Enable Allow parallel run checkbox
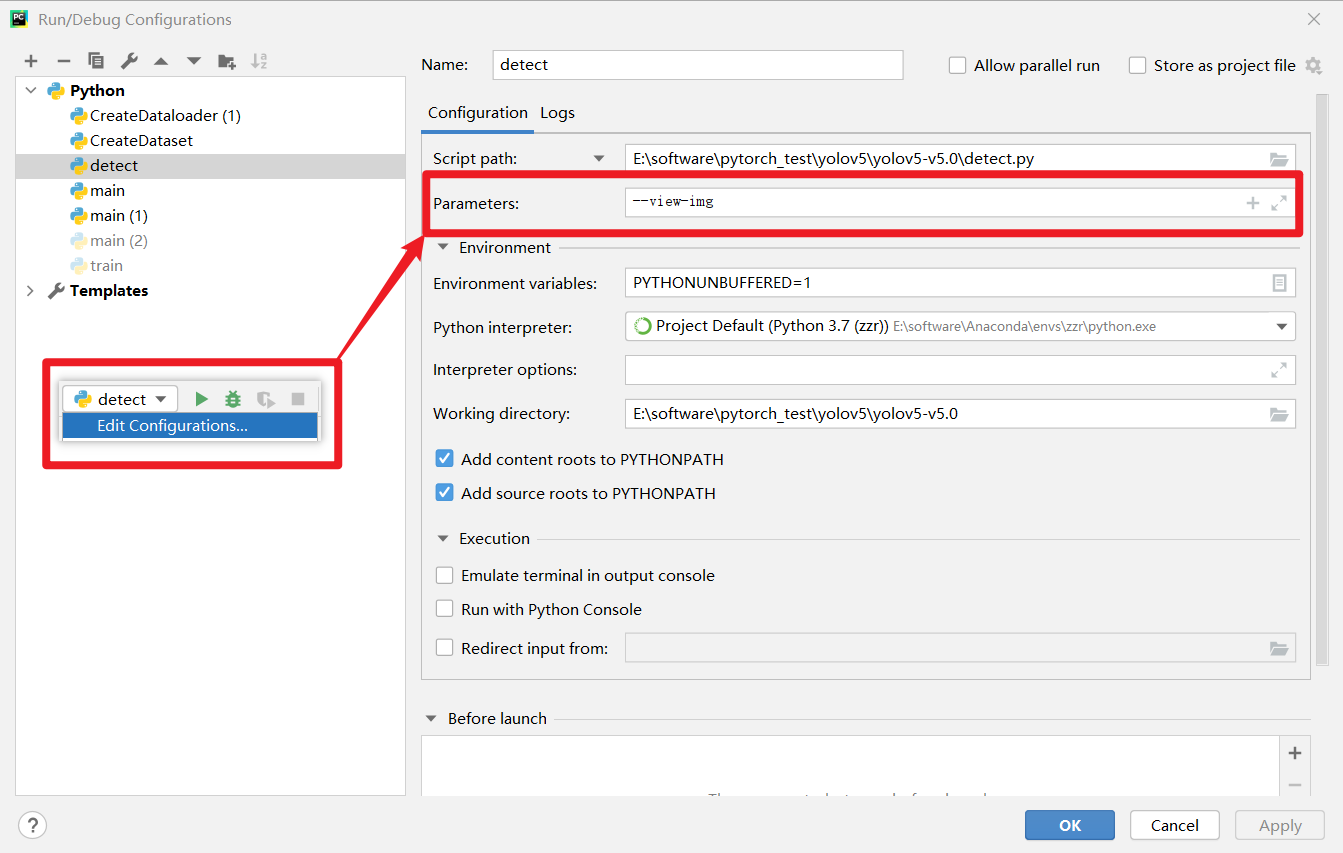Image resolution: width=1343 pixels, height=853 pixels. pos(957,65)
